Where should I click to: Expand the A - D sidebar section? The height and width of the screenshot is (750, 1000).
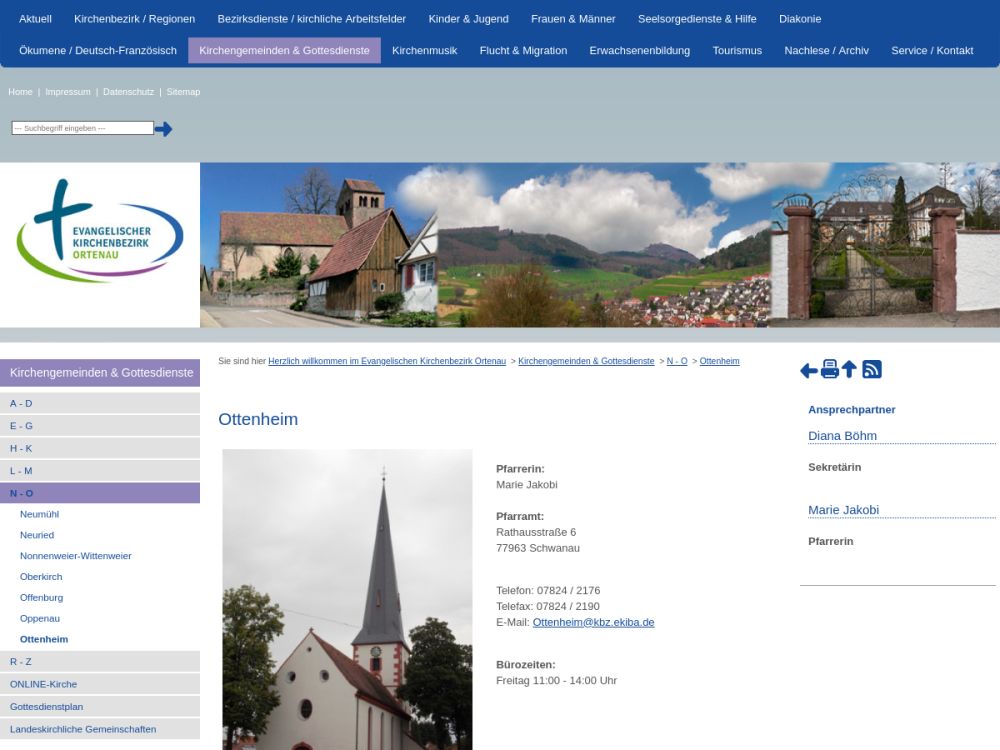tap(21, 403)
